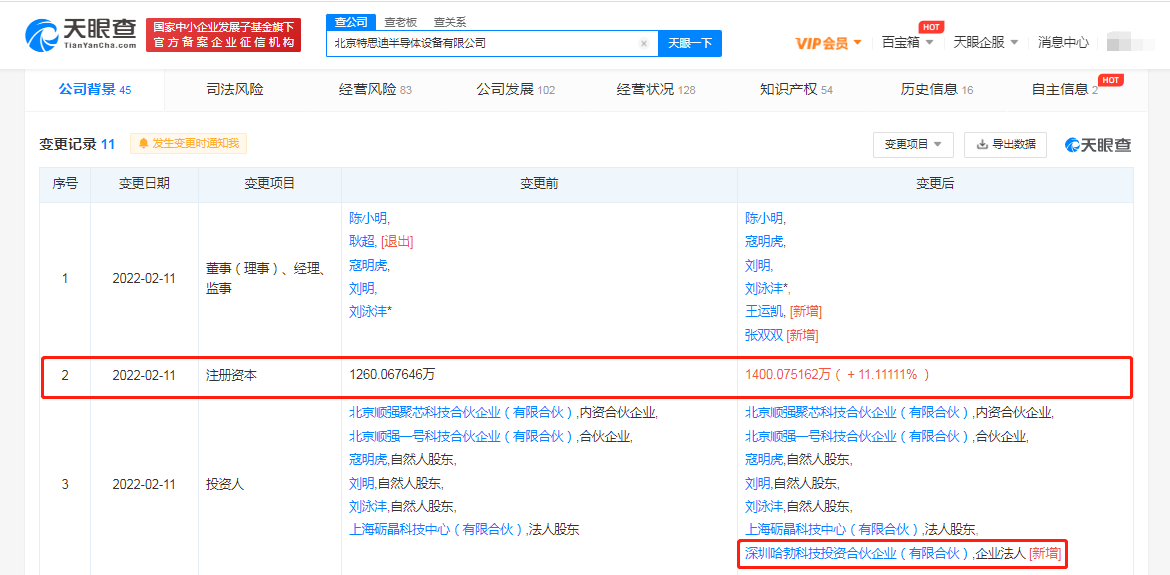Viewport: 1170px width, 575px height.
Task: Open the 变更项目 filter dropdown
Action: pos(913,144)
